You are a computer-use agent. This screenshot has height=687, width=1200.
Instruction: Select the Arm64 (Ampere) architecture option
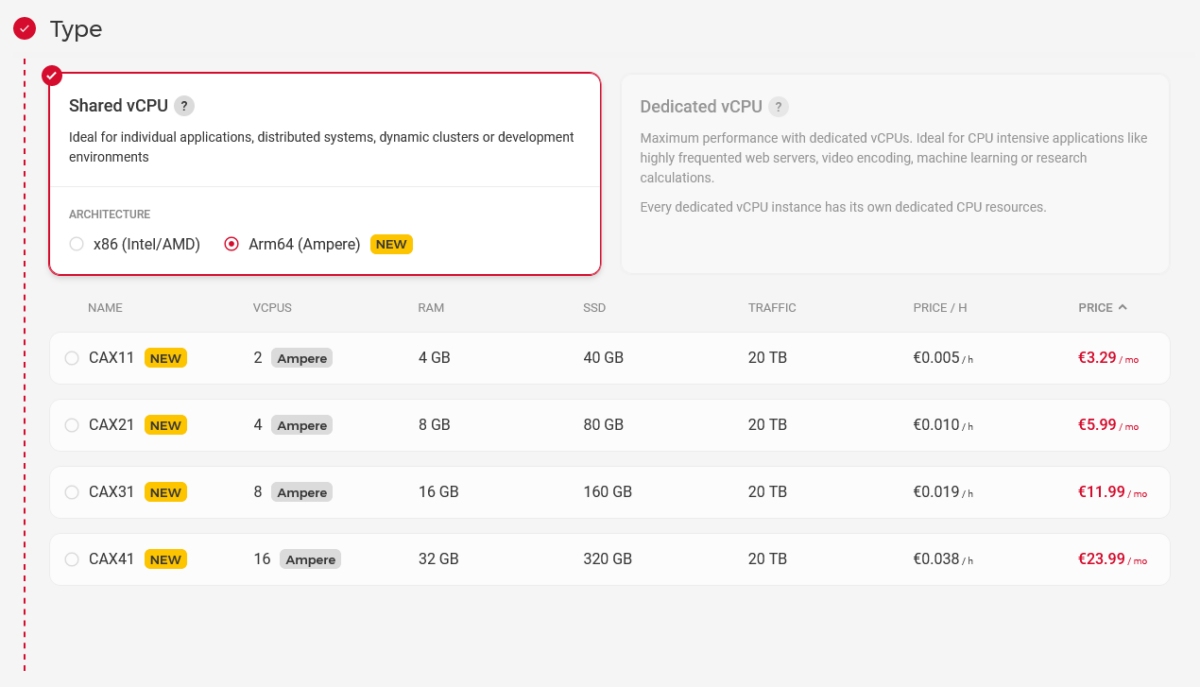(x=232, y=244)
